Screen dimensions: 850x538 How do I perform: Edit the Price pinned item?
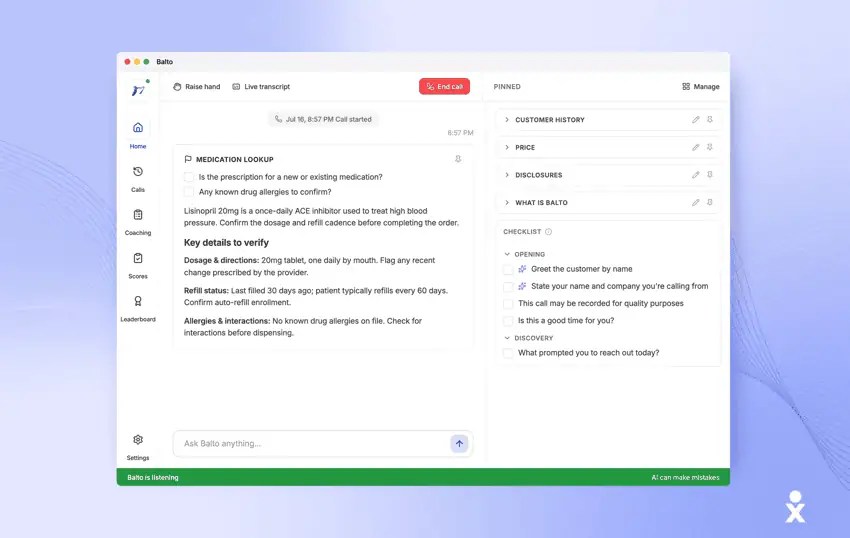tap(696, 147)
